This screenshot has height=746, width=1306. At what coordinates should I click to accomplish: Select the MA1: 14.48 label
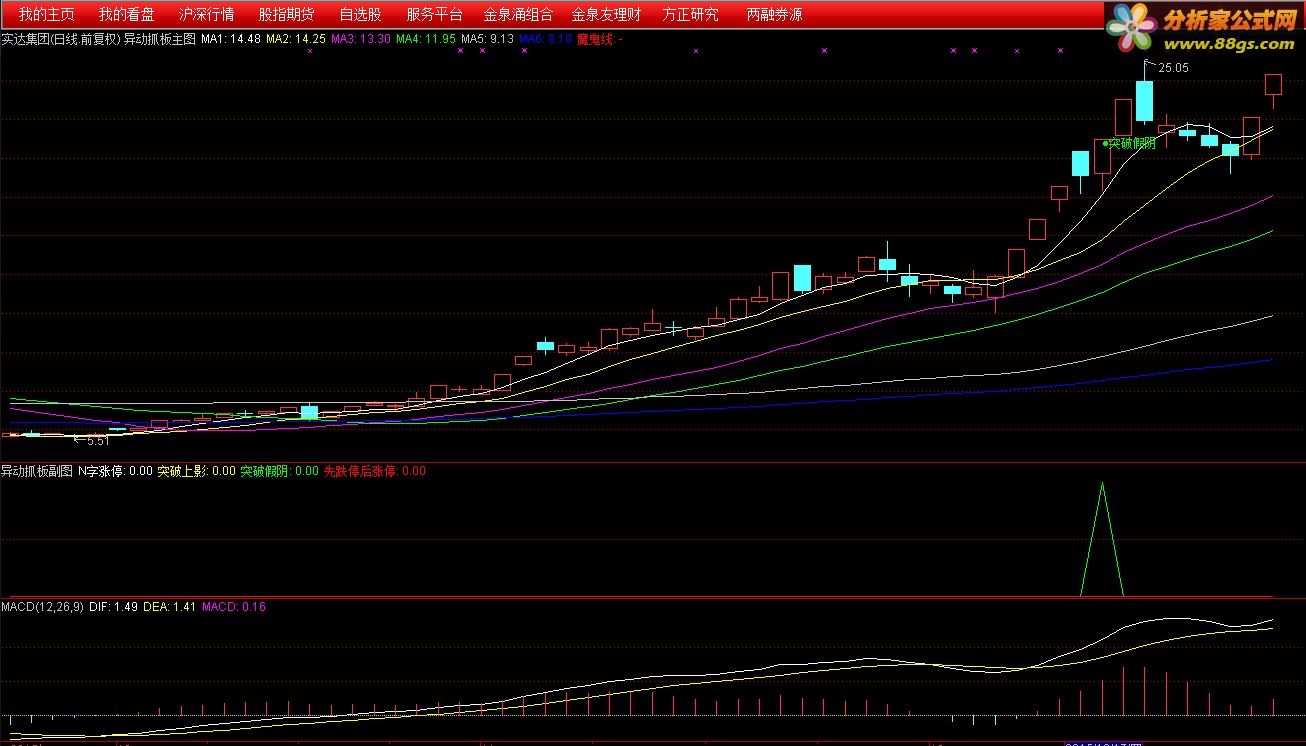[231, 39]
